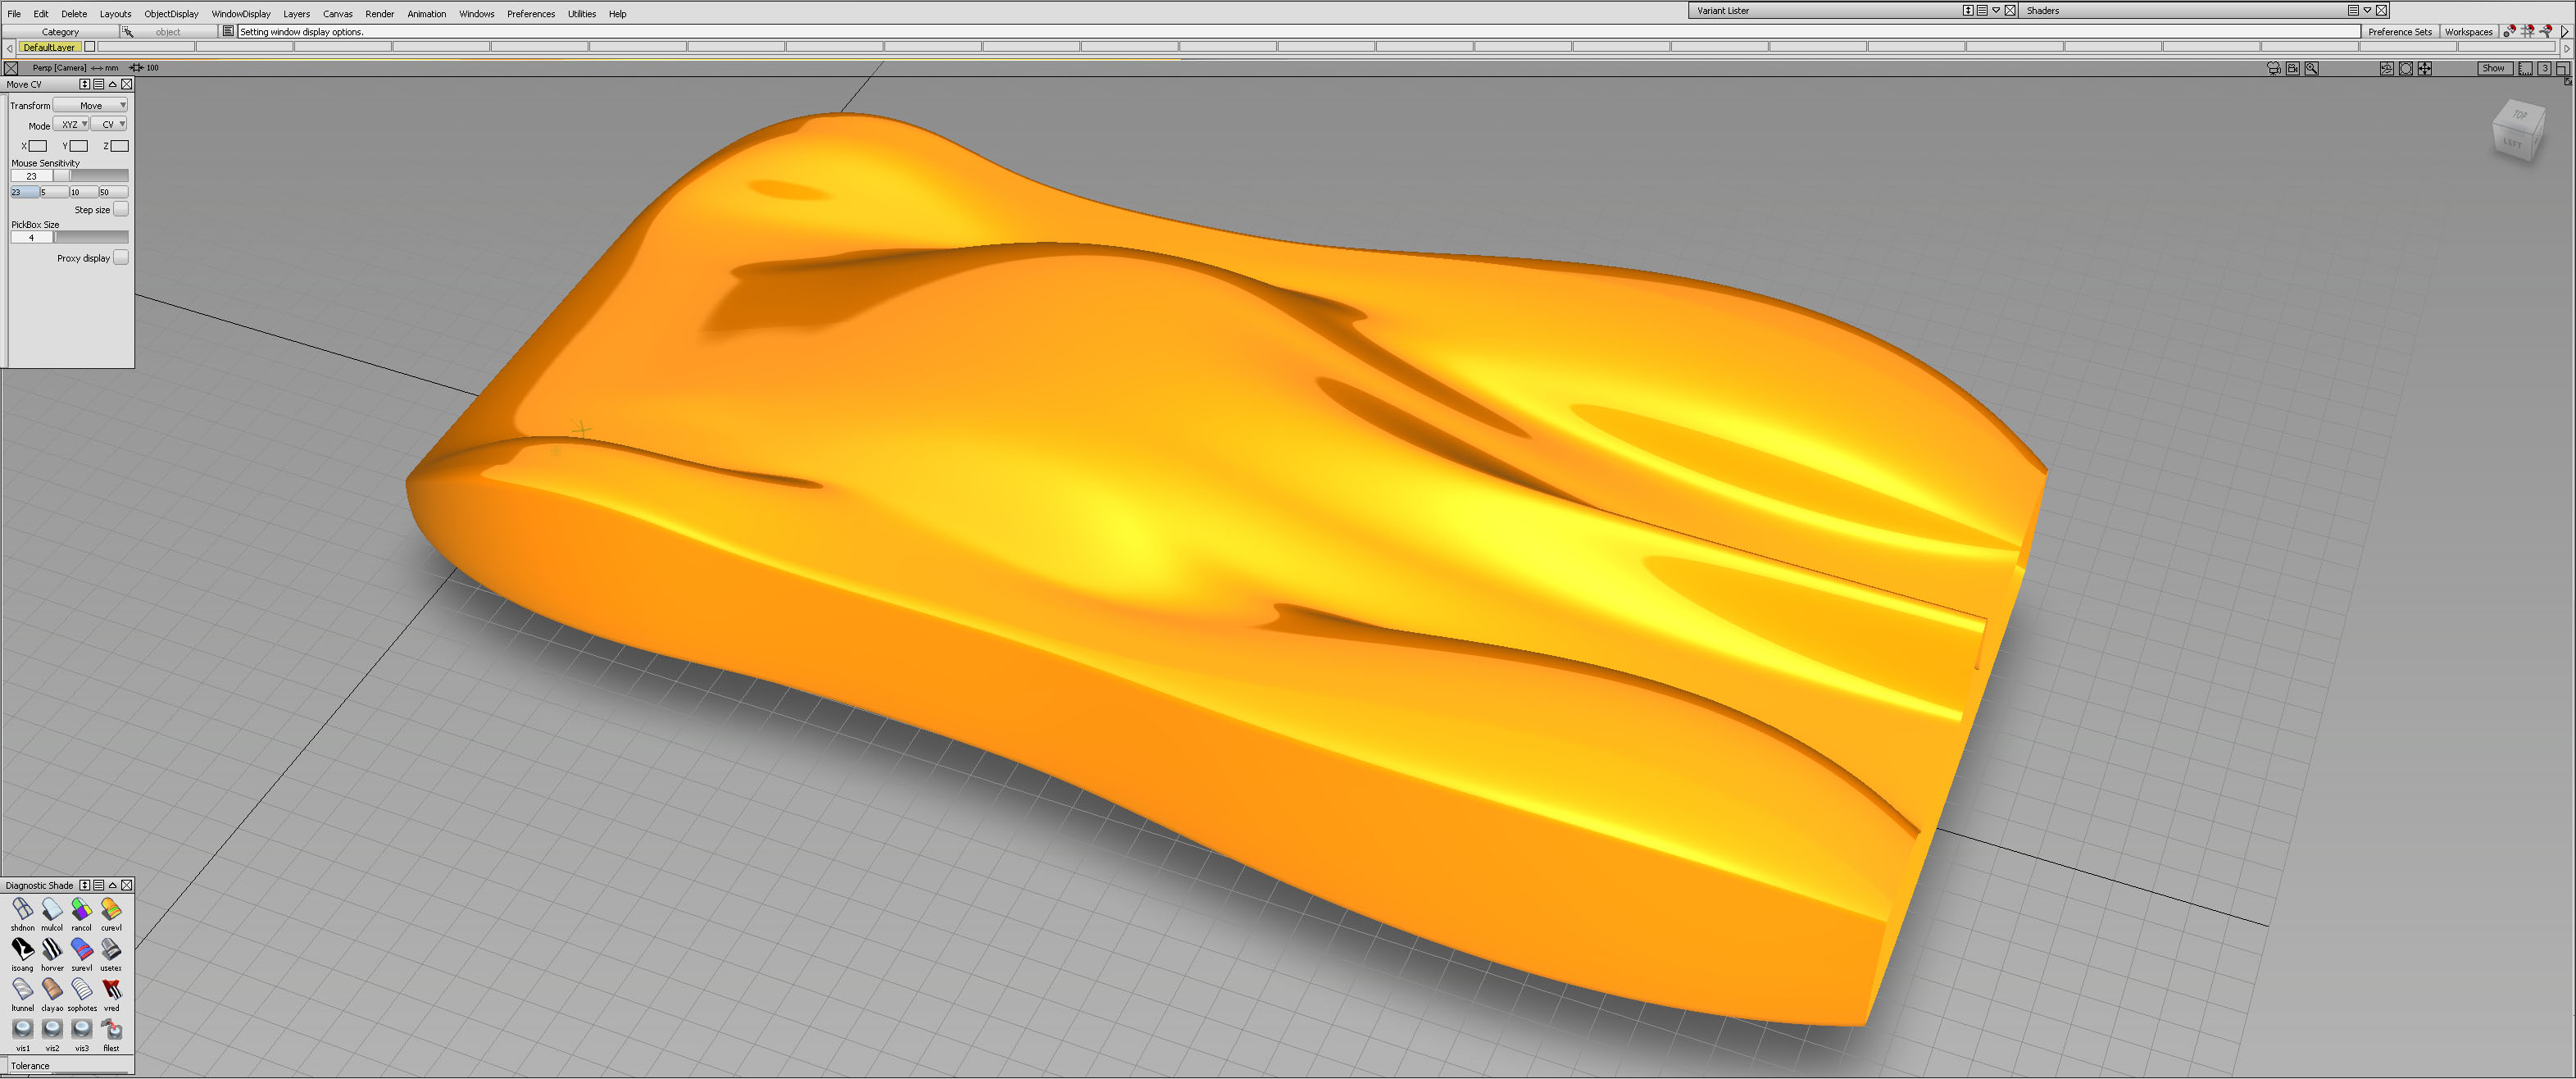Click the viewport zoom magnifier icon
This screenshot has width=2576, height=1079.
tap(2311, 68)
